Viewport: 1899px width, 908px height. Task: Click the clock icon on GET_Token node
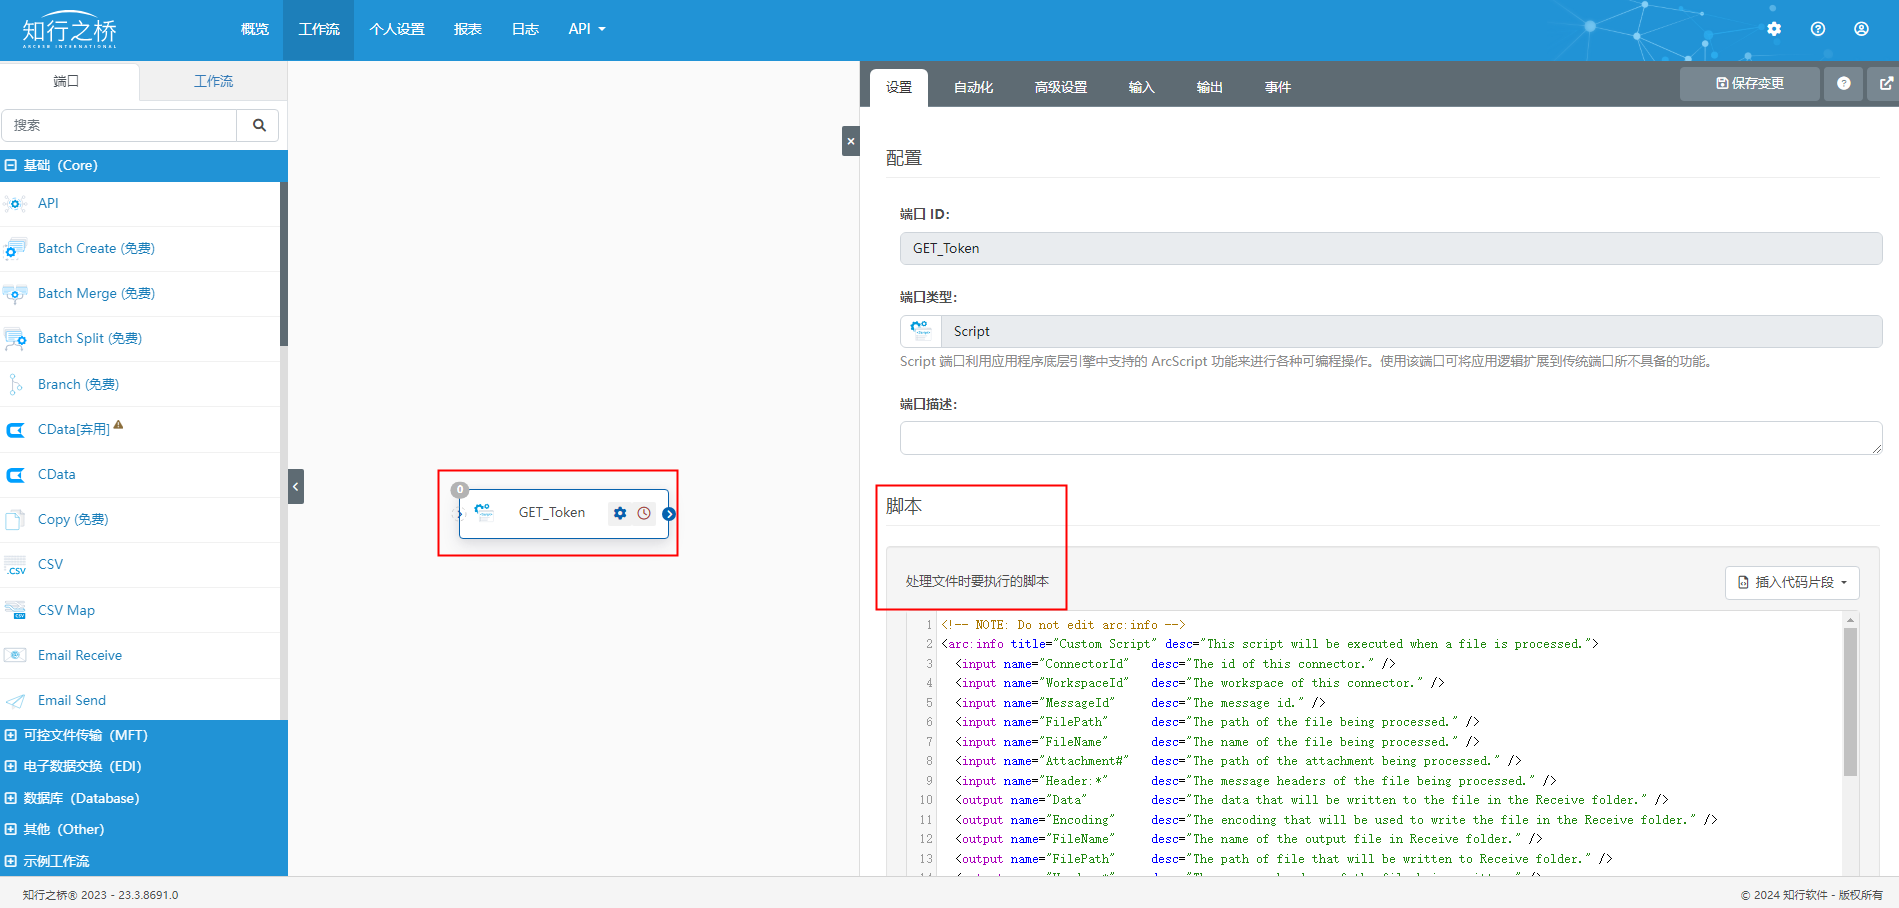click(644, 513)
